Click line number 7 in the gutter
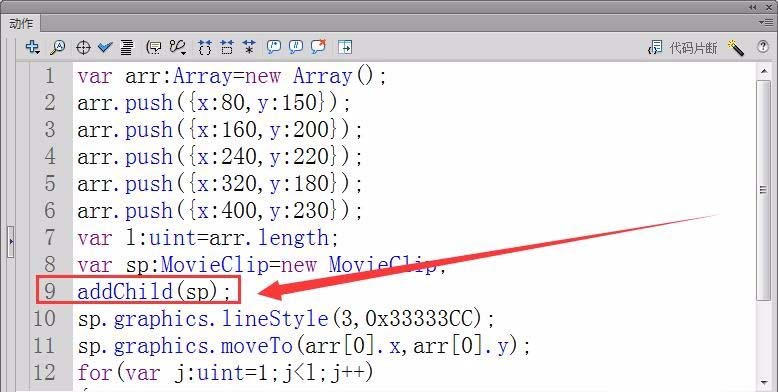 [x=50, y=238]
